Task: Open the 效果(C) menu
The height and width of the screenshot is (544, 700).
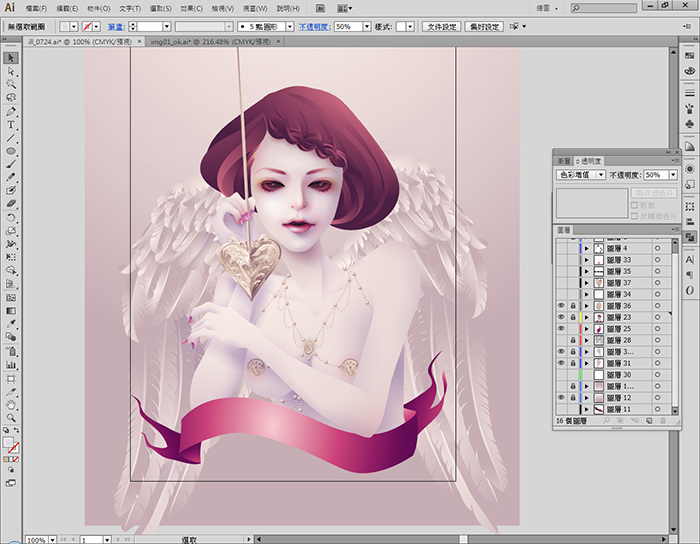Action: point(193,8)
